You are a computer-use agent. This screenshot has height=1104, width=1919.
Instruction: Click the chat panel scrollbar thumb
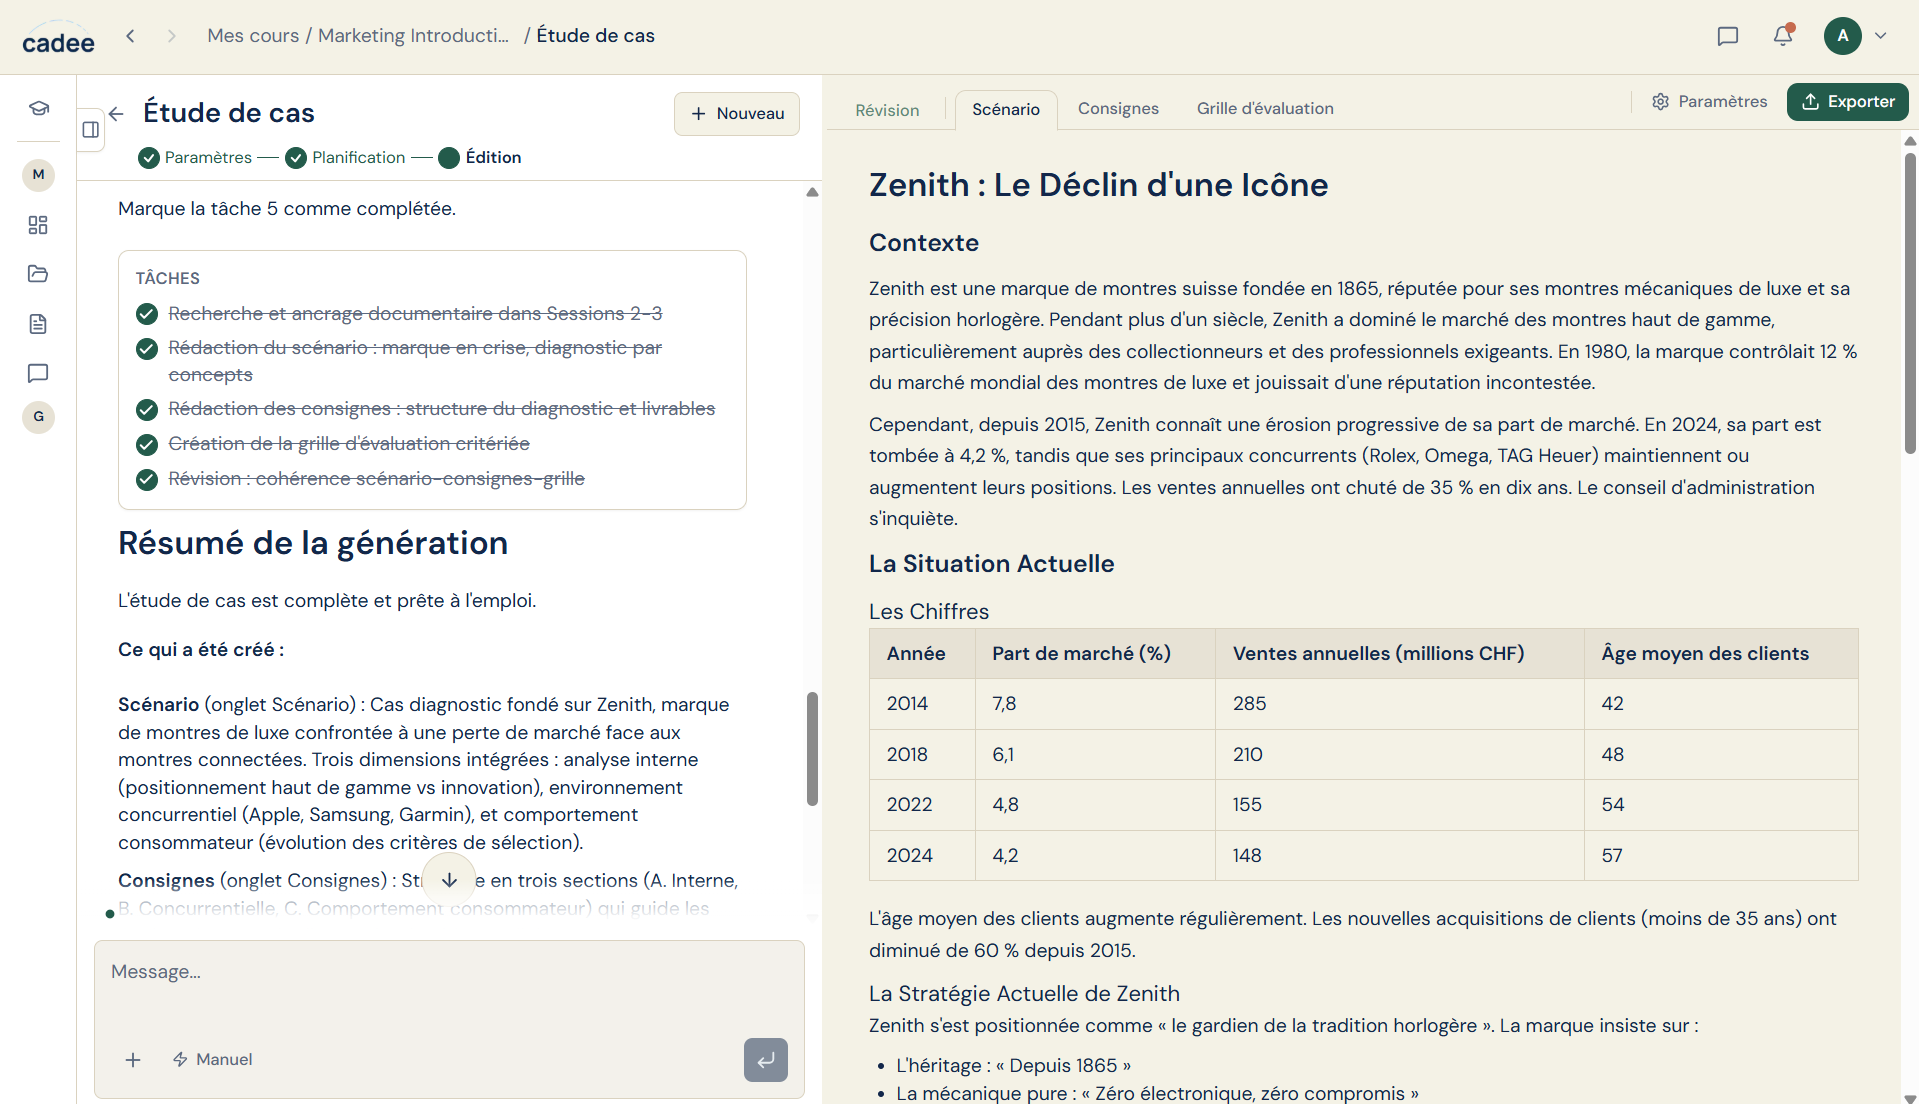(812, 749)
